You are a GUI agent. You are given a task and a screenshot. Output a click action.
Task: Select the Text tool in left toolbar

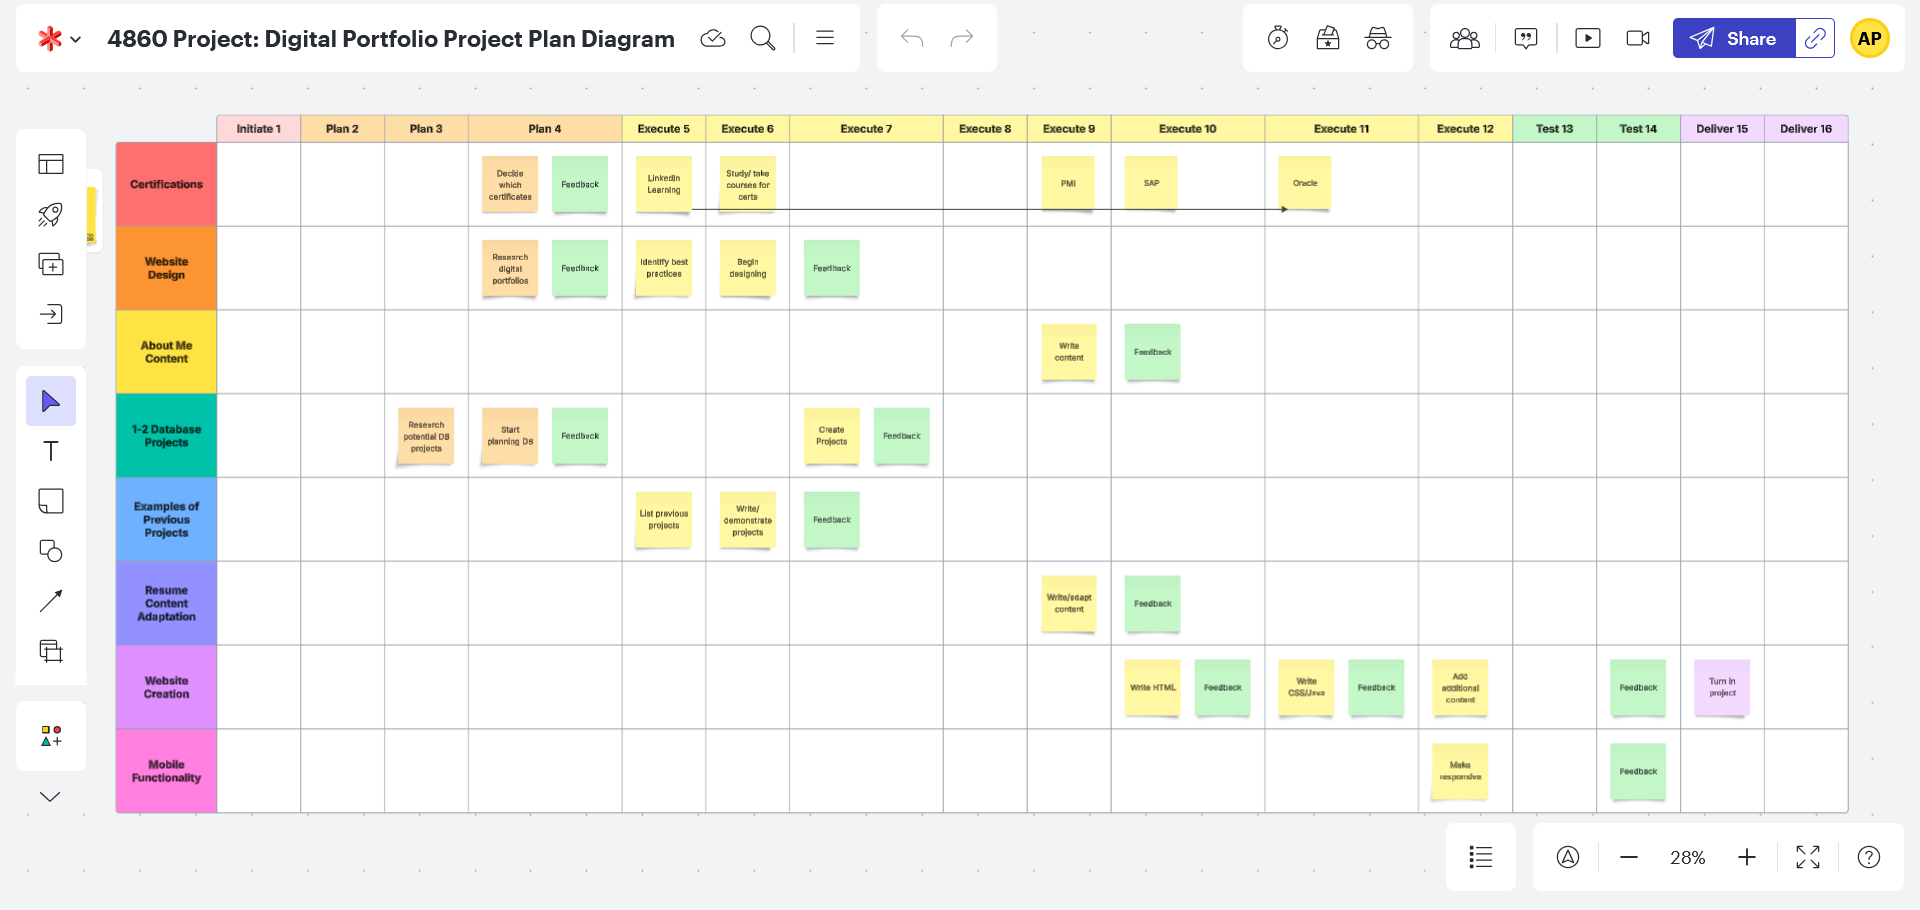51,451
